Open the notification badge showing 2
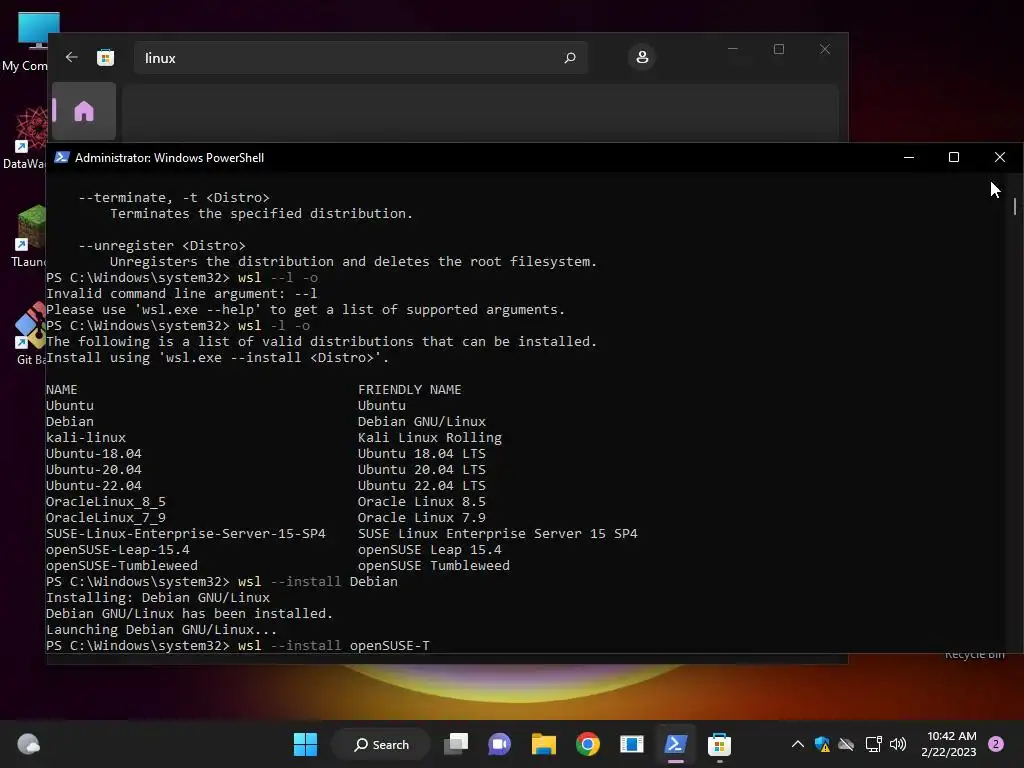1024x768 pixels. coord(996,744)
